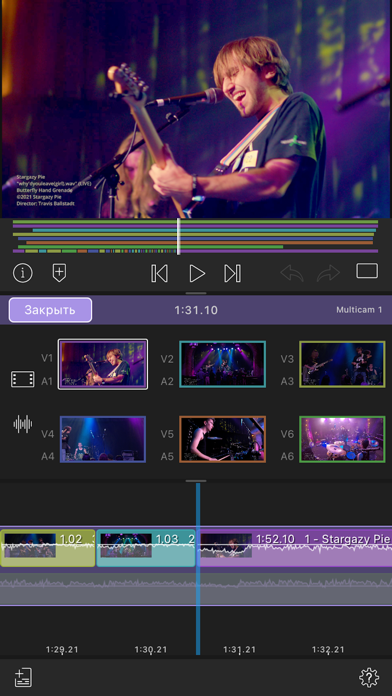Screen dimensions: 392x696
Task: Switch to camera angle V3 thumbnail
Action: tap(342, 364)
